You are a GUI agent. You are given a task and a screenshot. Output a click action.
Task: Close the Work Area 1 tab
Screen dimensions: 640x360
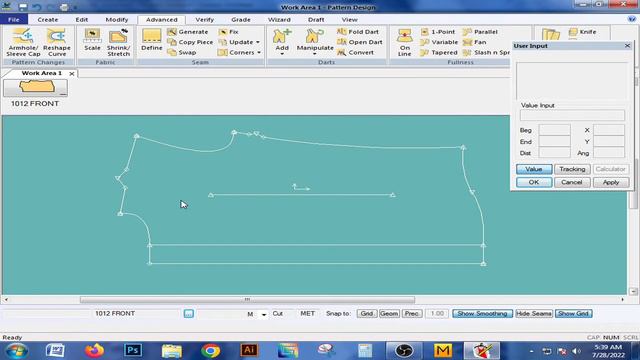pos(72,73)
